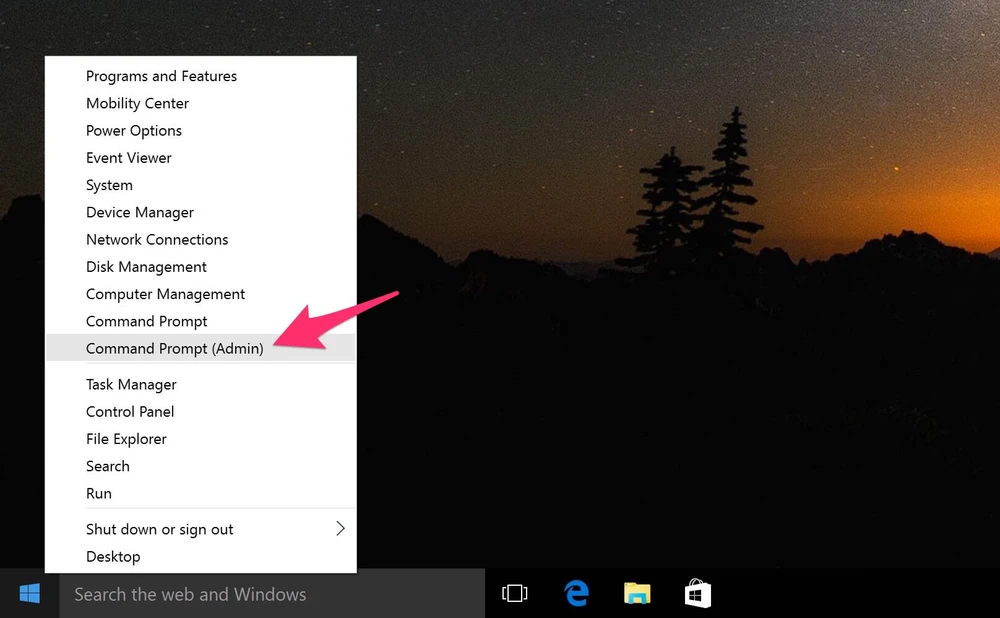Launch Task Manager from the menu
1000x618 pixels.
131,384
